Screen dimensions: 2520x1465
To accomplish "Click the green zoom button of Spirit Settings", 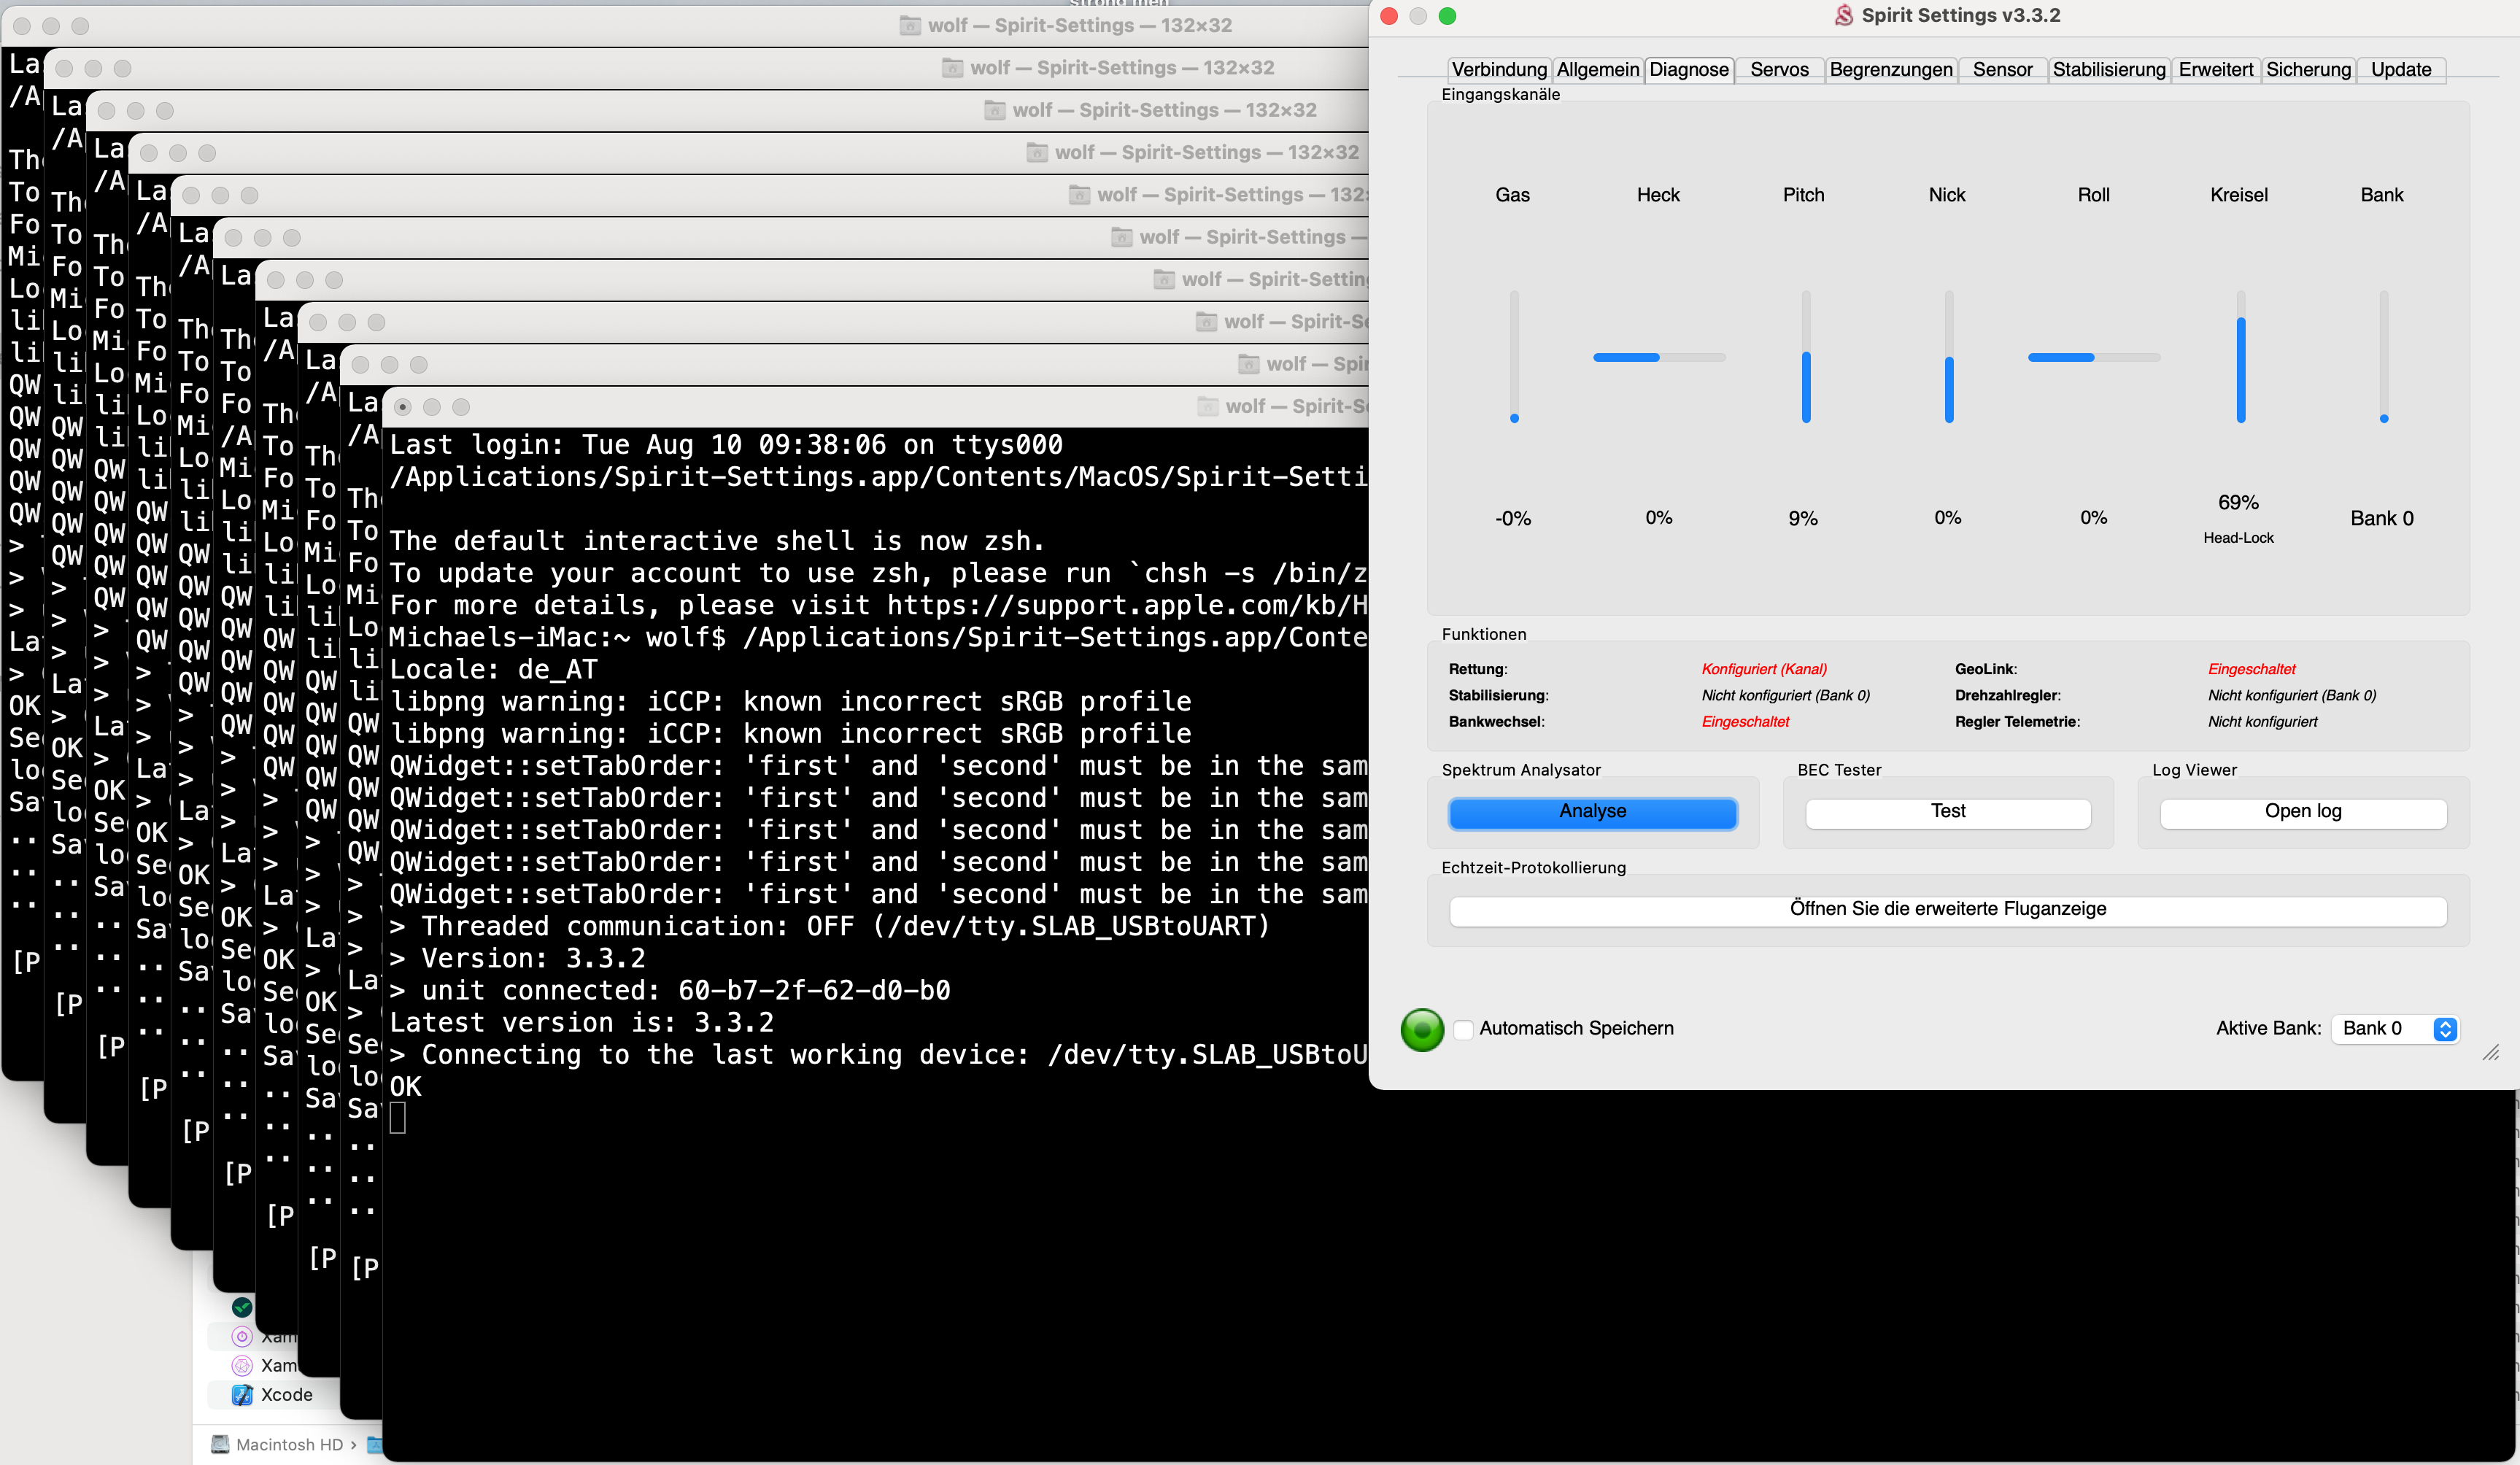I will (1447, 16).
